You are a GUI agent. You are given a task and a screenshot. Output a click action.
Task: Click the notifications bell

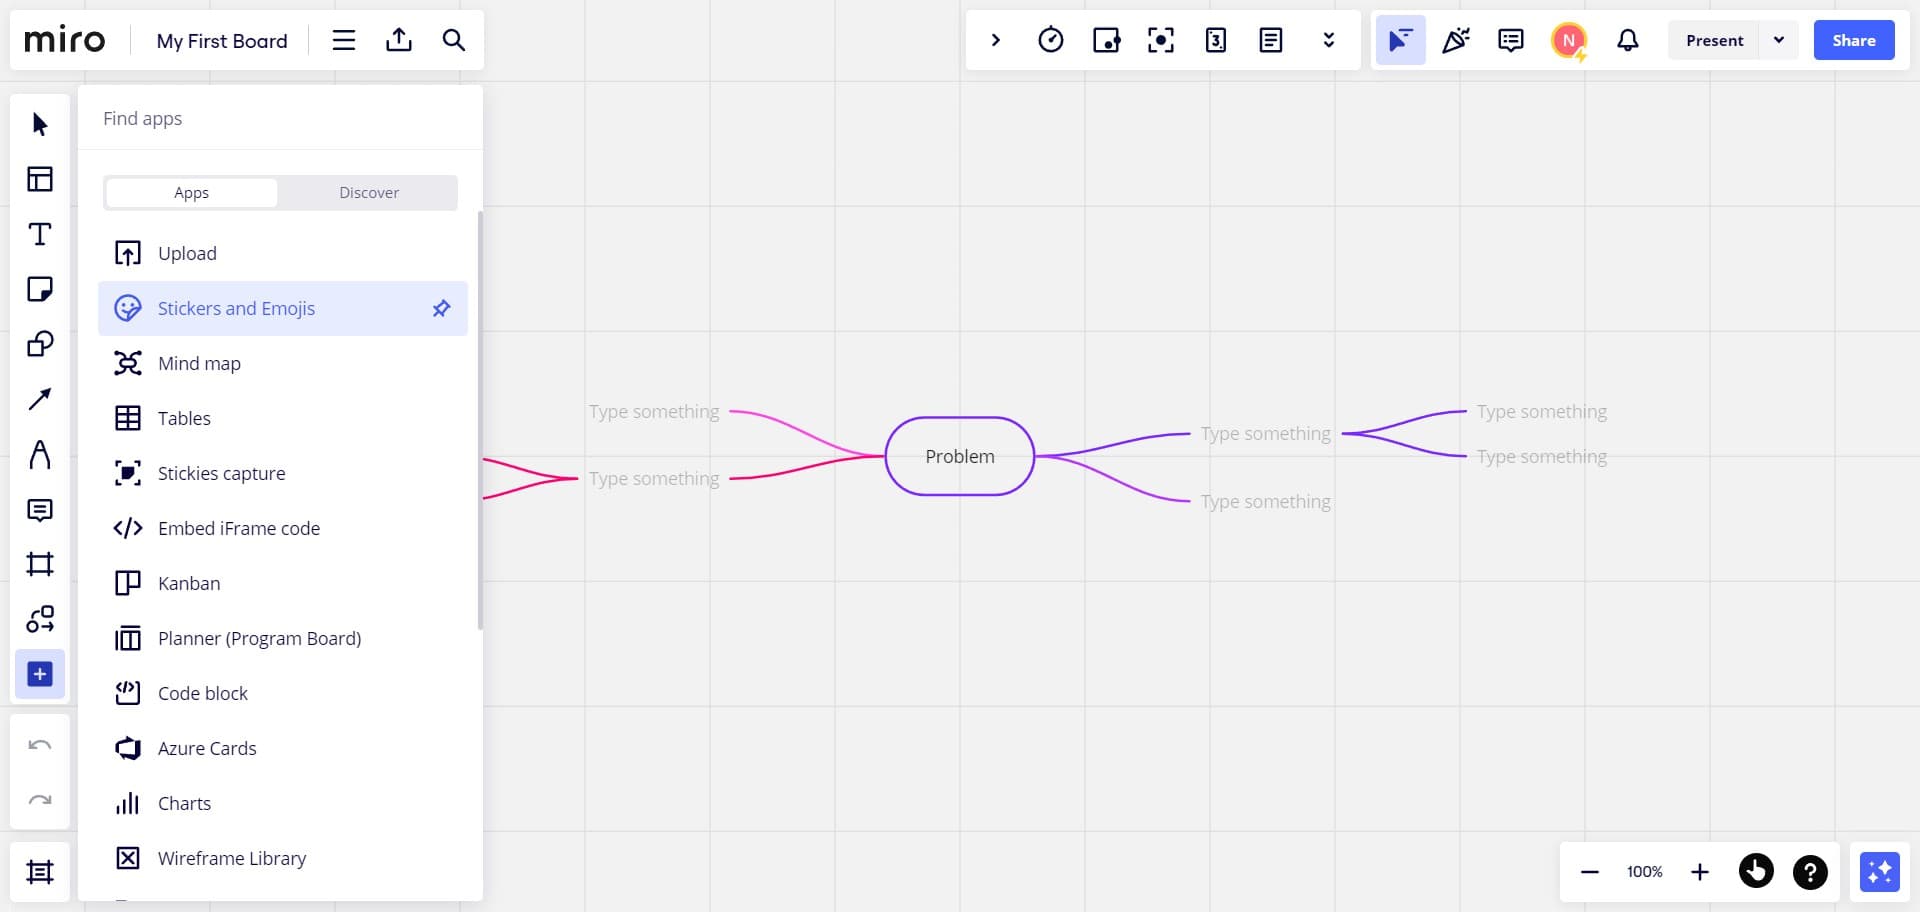tap(1628, 40)
